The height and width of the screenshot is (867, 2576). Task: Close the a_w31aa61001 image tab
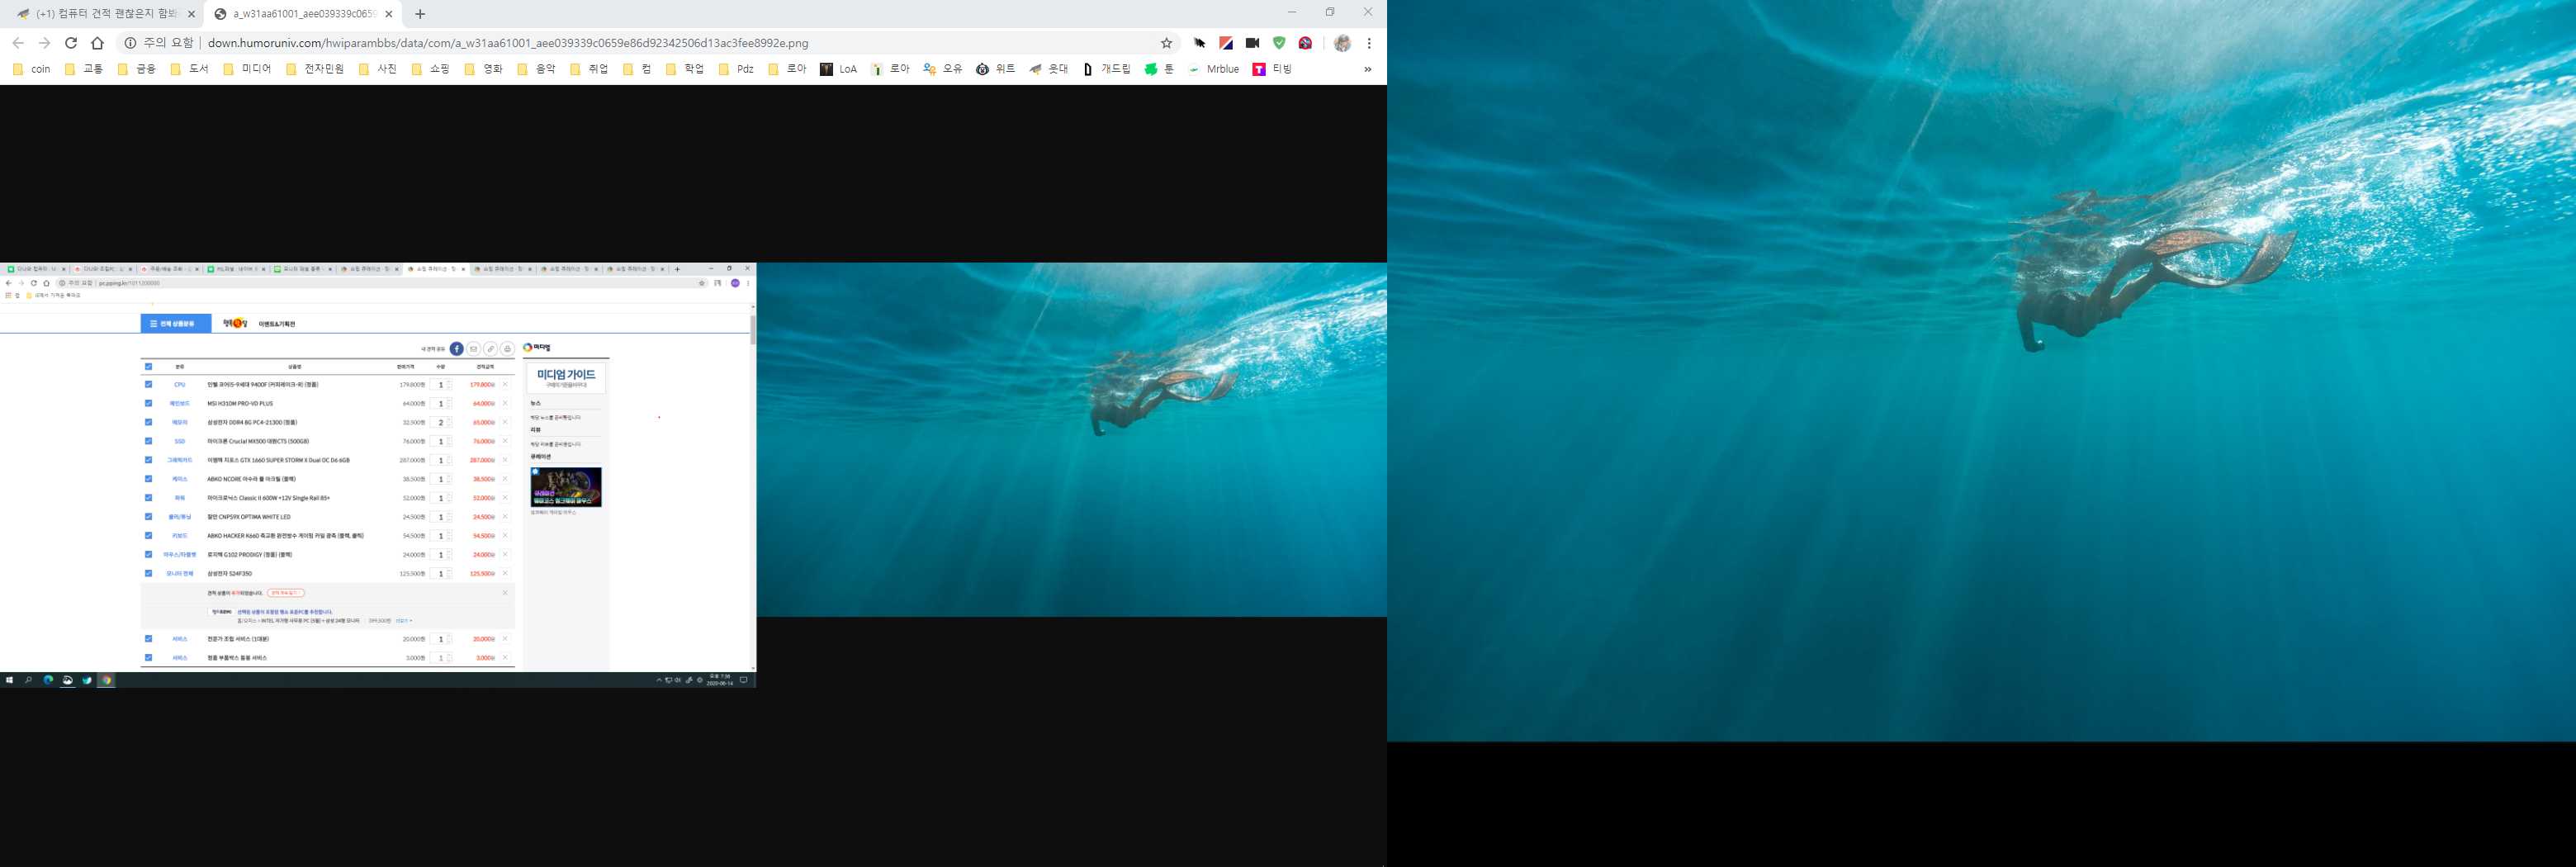388,14
